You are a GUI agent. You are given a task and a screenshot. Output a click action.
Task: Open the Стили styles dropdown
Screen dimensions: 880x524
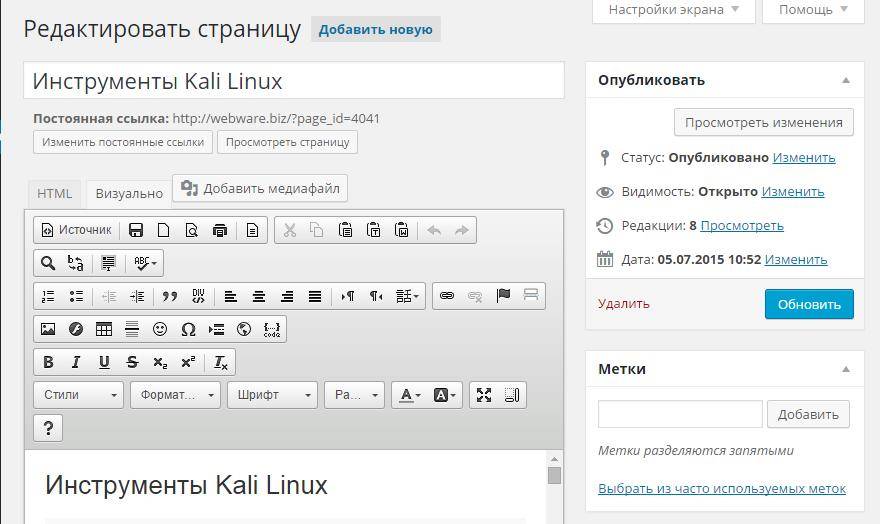(79, 395)
